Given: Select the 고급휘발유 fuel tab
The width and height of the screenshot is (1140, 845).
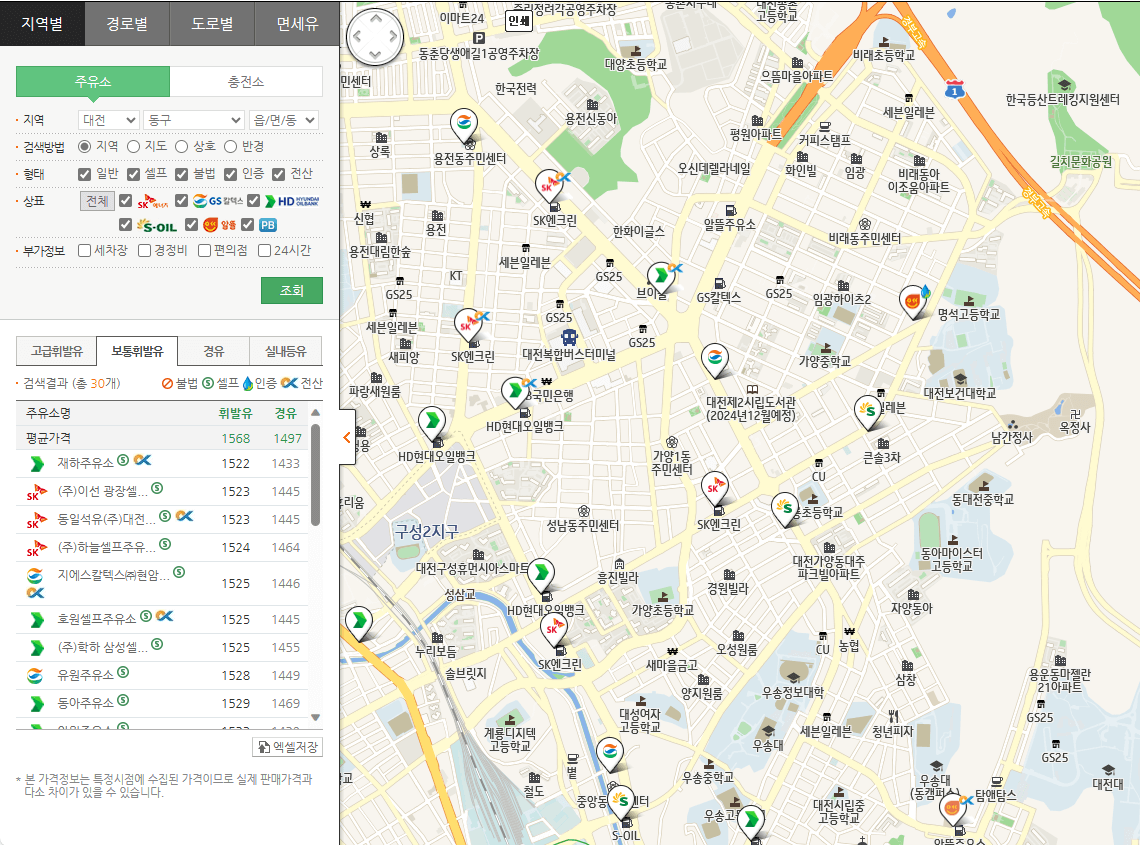Looking at the screenshot, I should tap(57, 351).
